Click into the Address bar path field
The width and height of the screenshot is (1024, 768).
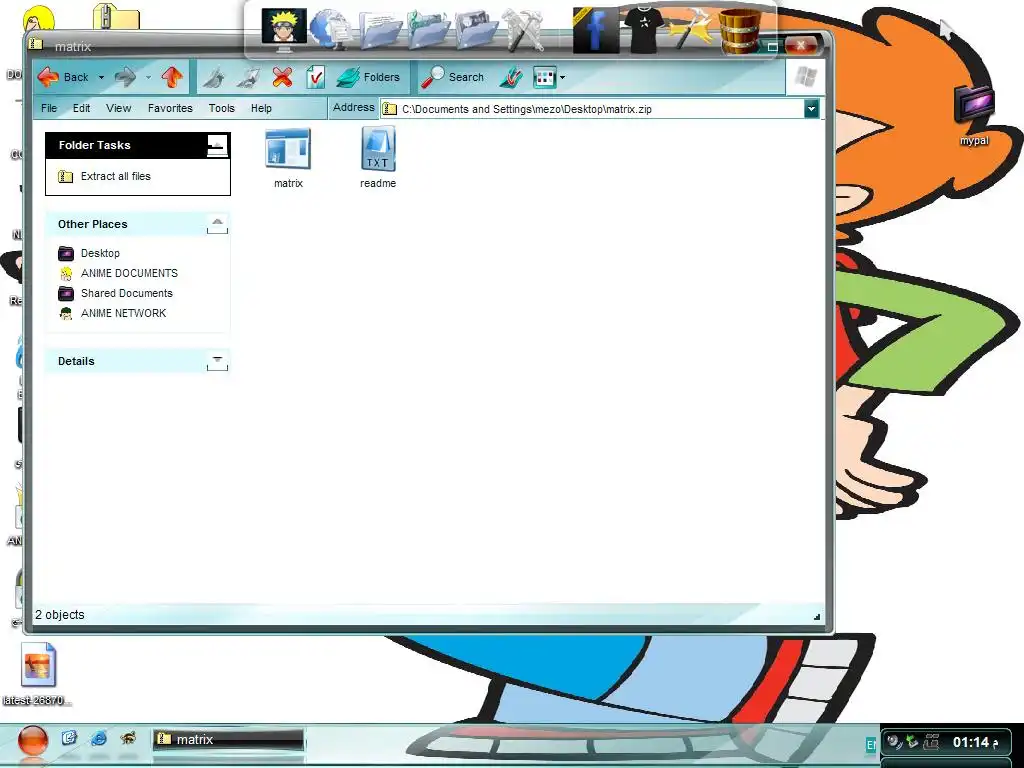pyautogui.click(x=592, y=109)
